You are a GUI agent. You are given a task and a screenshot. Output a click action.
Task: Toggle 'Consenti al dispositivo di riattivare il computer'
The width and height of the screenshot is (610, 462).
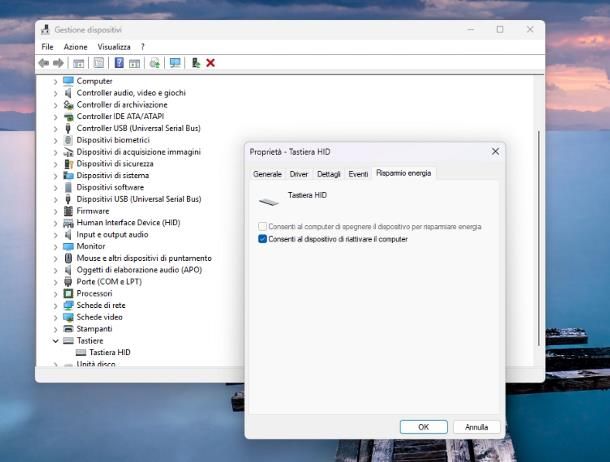point(262,239)
